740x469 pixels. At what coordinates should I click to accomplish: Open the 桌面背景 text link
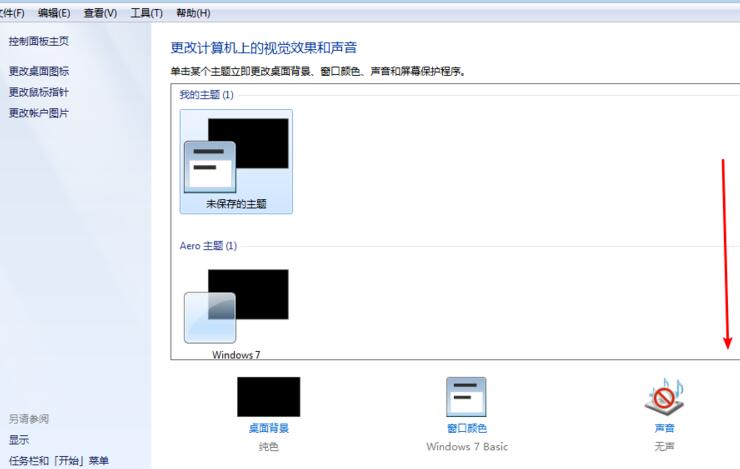tap(269, 428)
